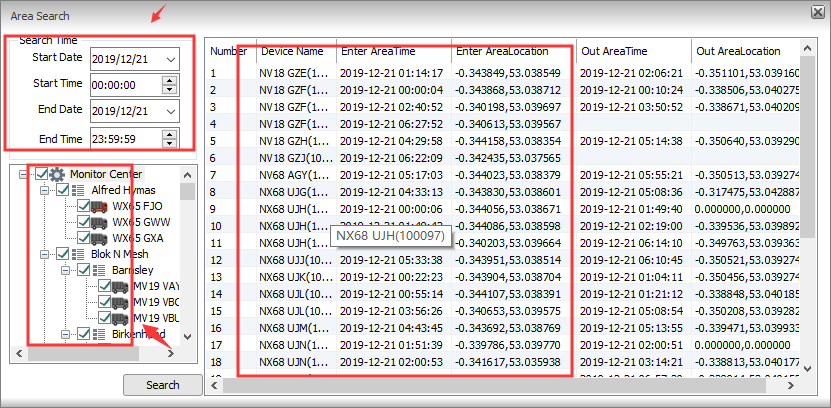Click the truck icon beside WX65 GWW
The width and height of the screenshot is (831, 408).
[x=99, y=222]
